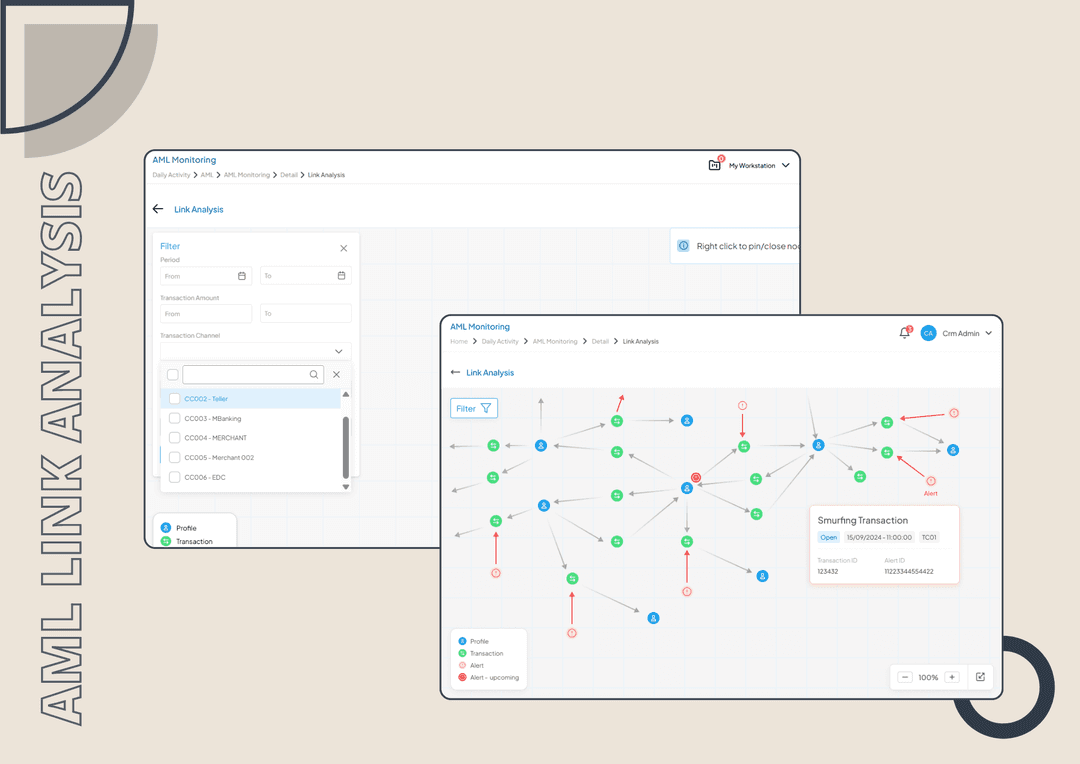
Task: Click the Detail breadcrumb in front window
Action: coord(600,342)
